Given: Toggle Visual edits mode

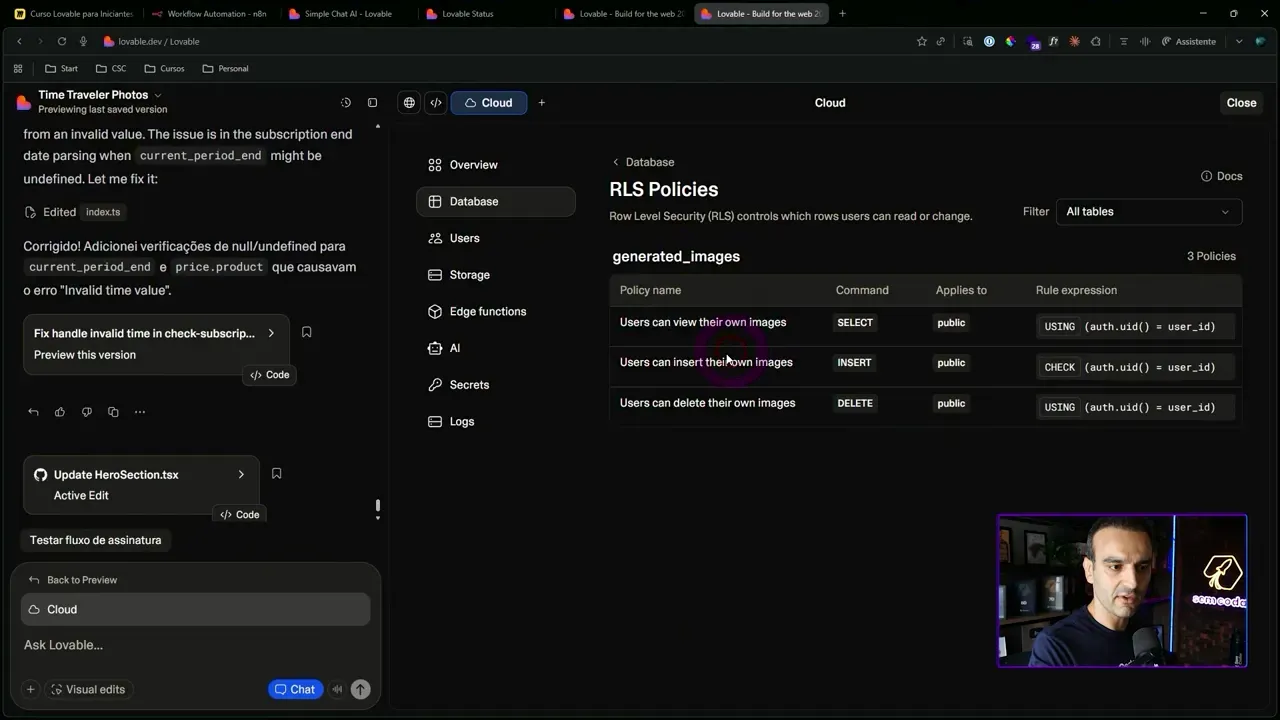Looking at the screenshot, I should pyautogui.click(x=88, y=689).
